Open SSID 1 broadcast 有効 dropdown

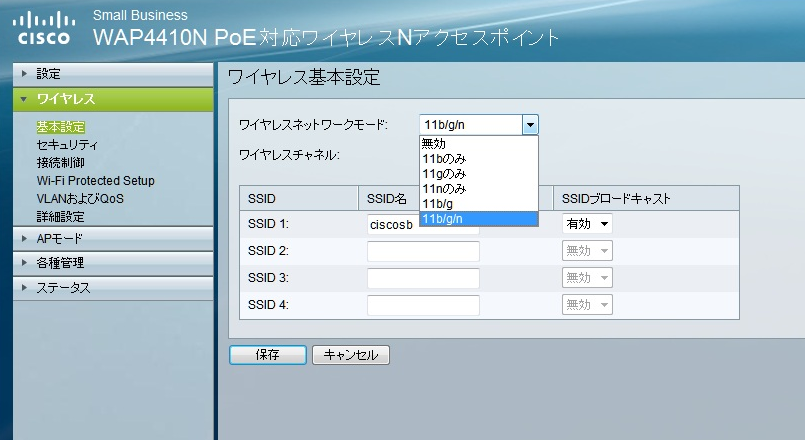point(587,224)
